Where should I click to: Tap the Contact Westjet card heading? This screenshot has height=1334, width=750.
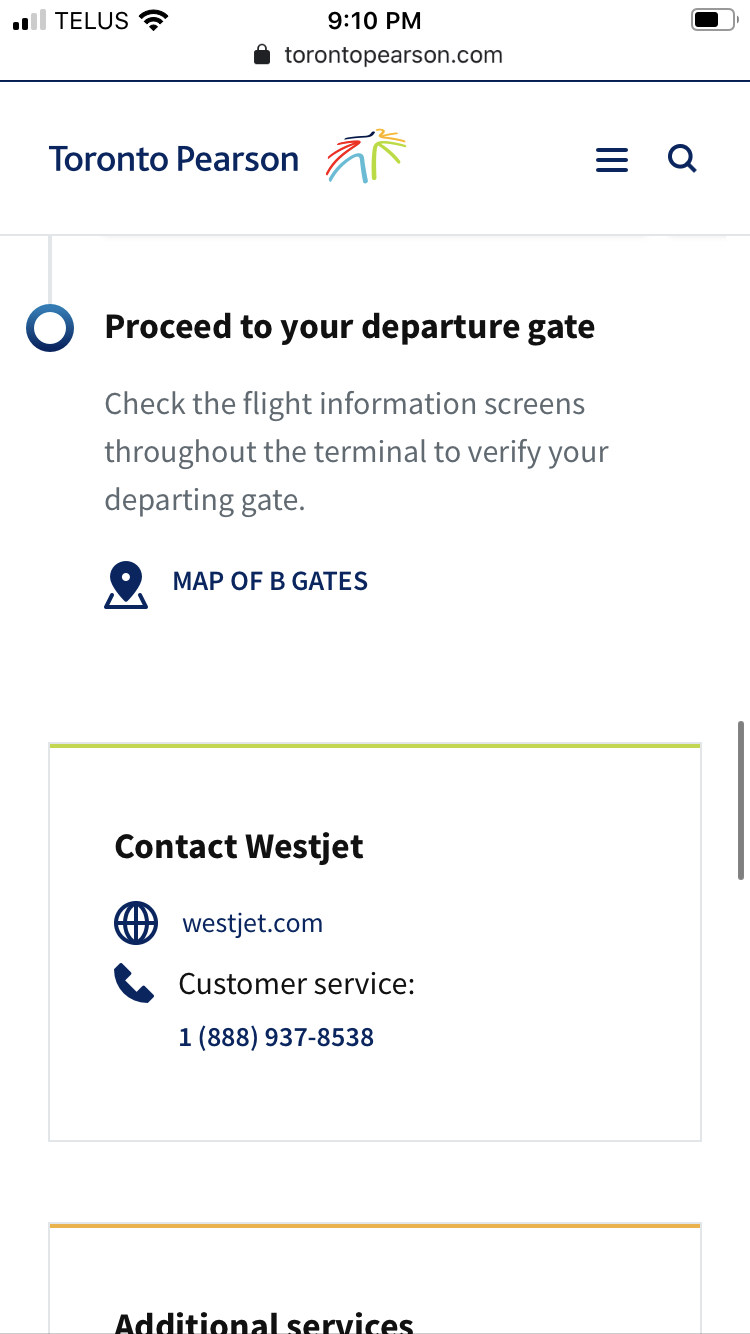[239, 847]
